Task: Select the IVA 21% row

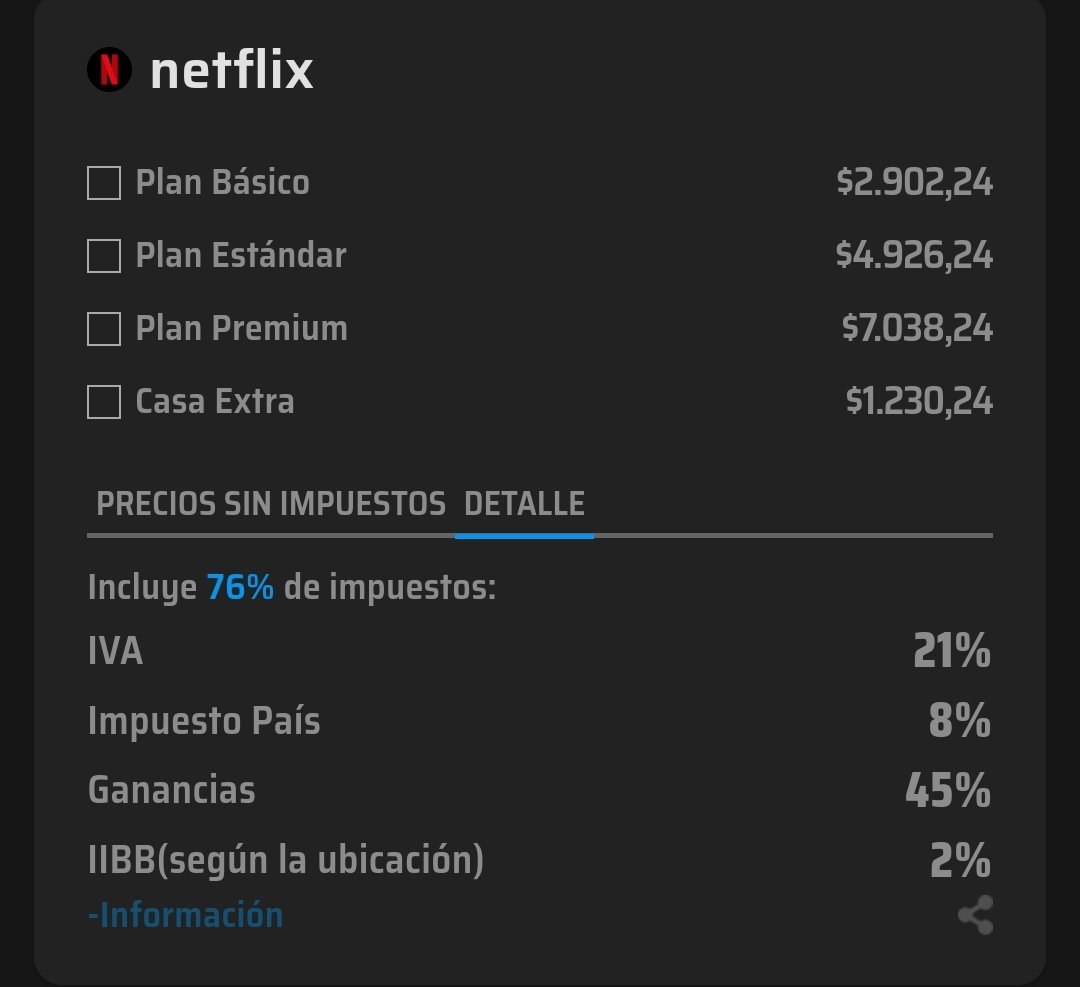Action: coord(540,652)
